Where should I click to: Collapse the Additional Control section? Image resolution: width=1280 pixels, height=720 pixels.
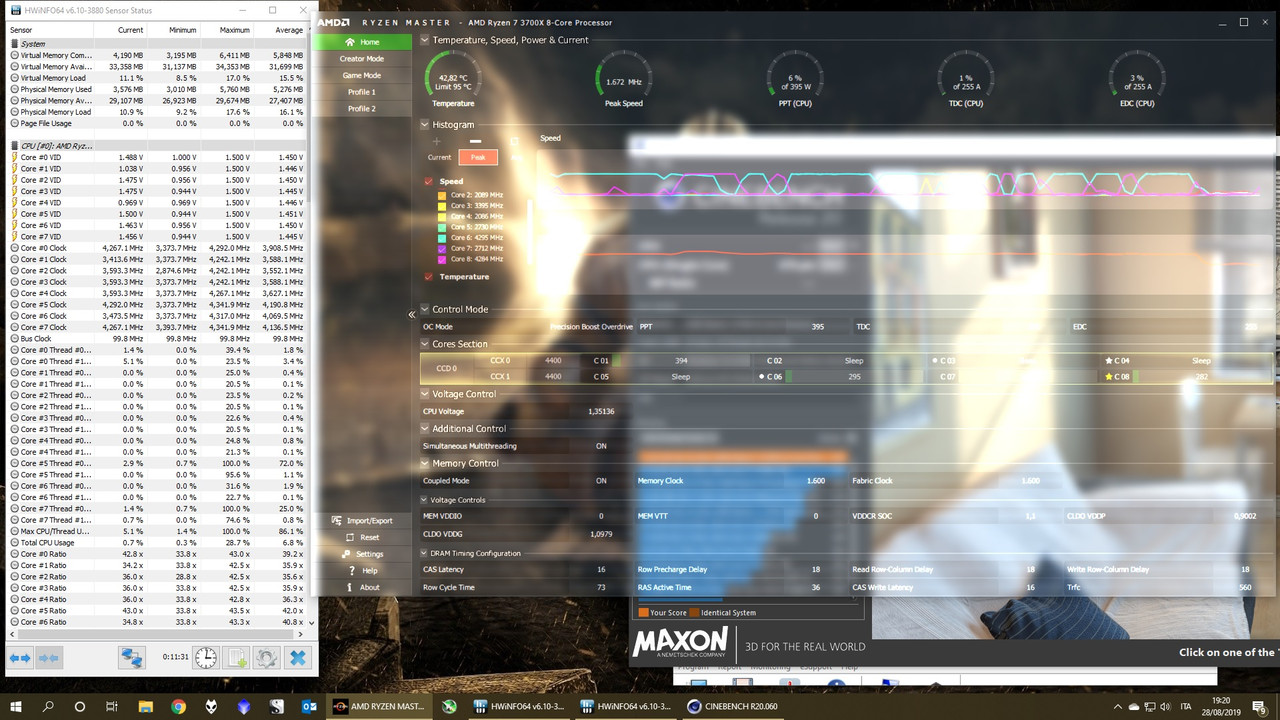click(x=425, y=428)
